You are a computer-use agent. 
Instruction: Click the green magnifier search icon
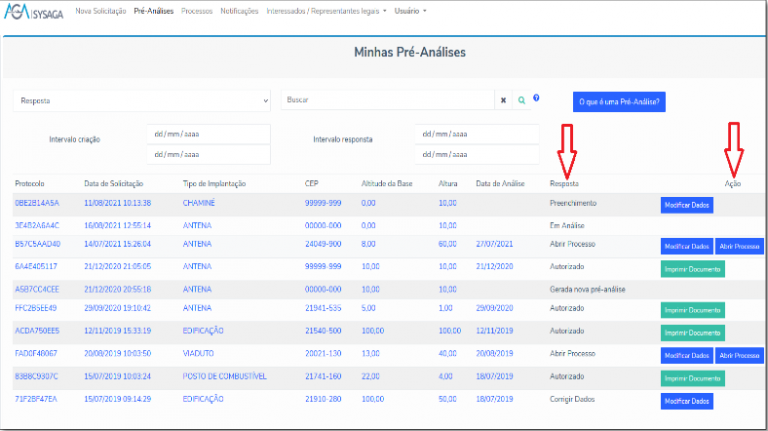pyautogui.click(x=522, y=100)
